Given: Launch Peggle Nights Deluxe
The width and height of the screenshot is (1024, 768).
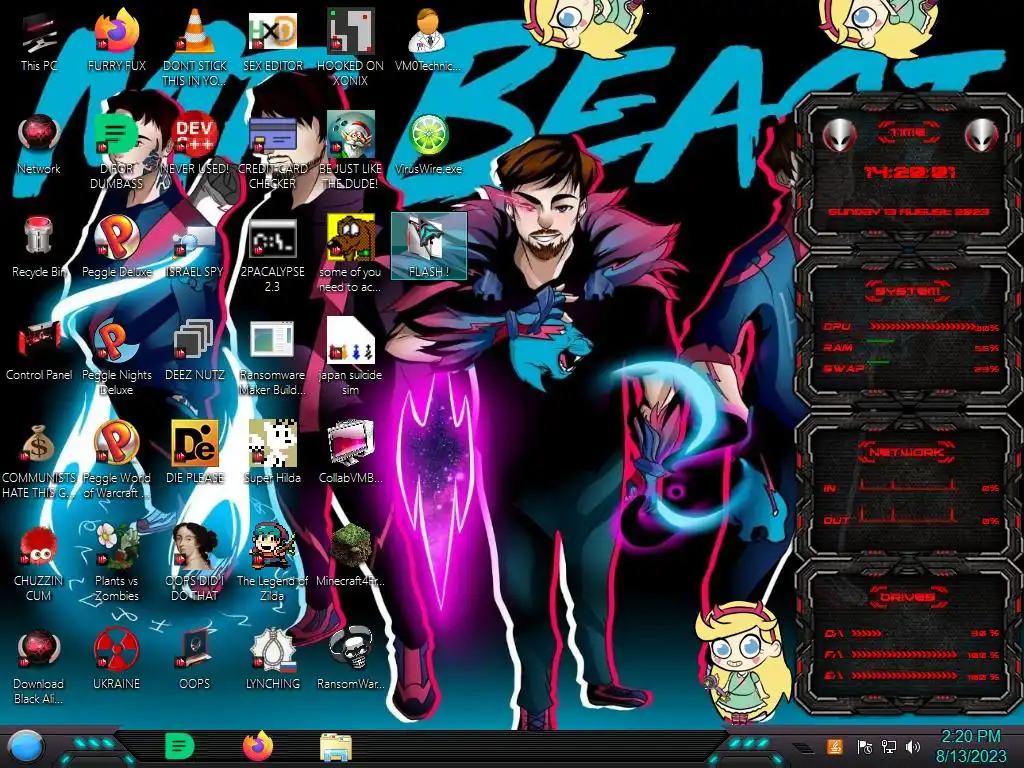Looking at the screenshot, I should (x=116, y=357).
